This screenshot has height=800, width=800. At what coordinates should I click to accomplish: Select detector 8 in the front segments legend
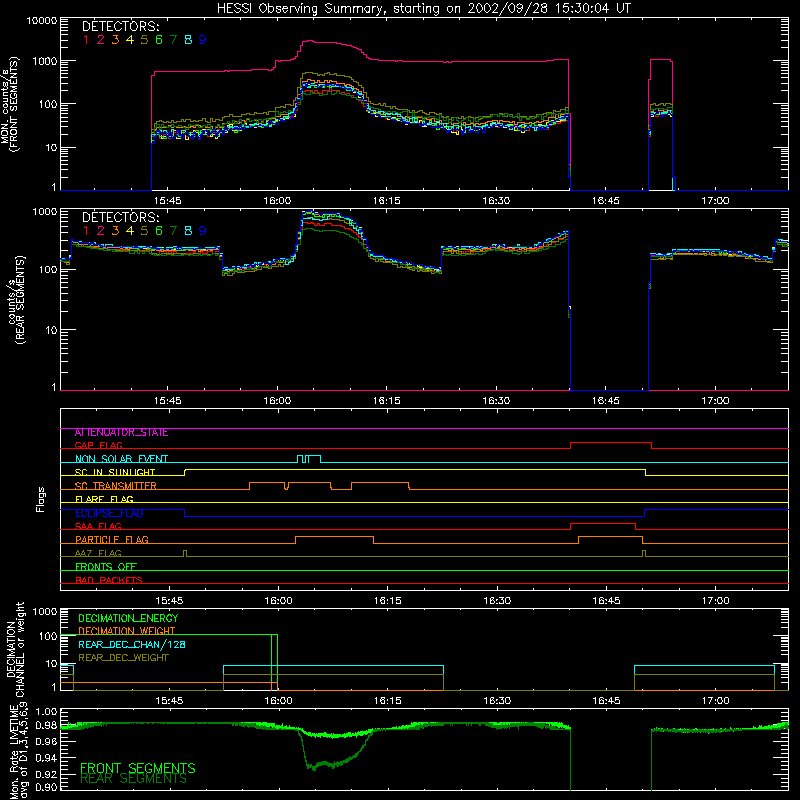(x=188, y=40)
